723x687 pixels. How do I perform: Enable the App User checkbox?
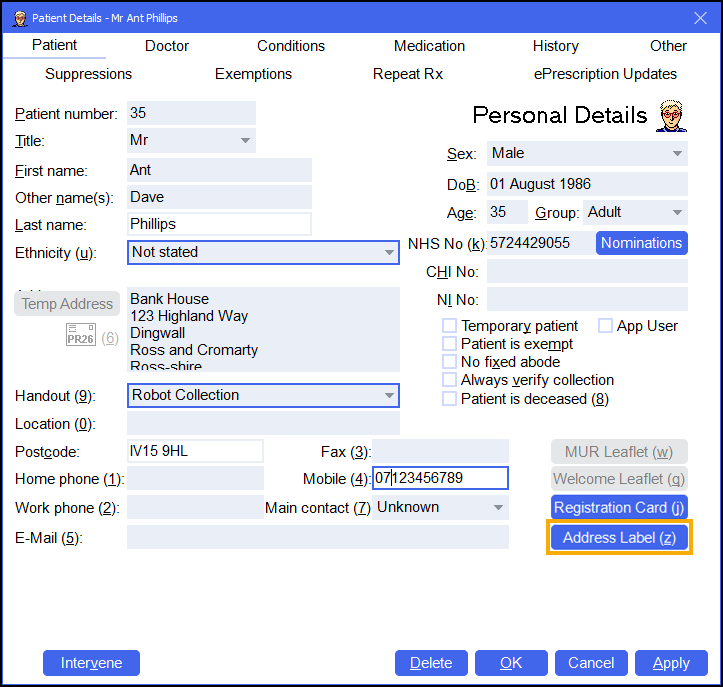click(606, 326)
